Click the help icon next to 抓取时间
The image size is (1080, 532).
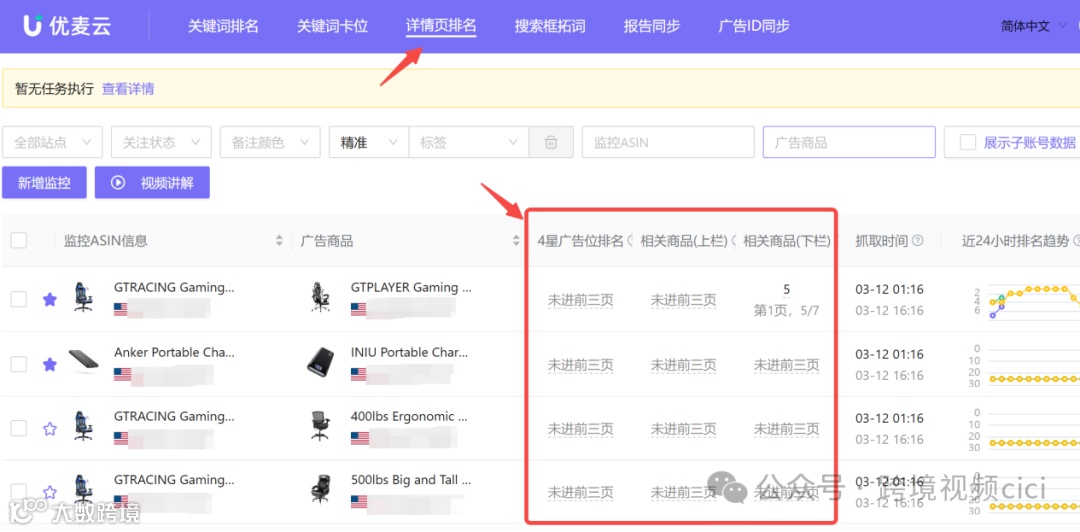(x=917, y=241)
